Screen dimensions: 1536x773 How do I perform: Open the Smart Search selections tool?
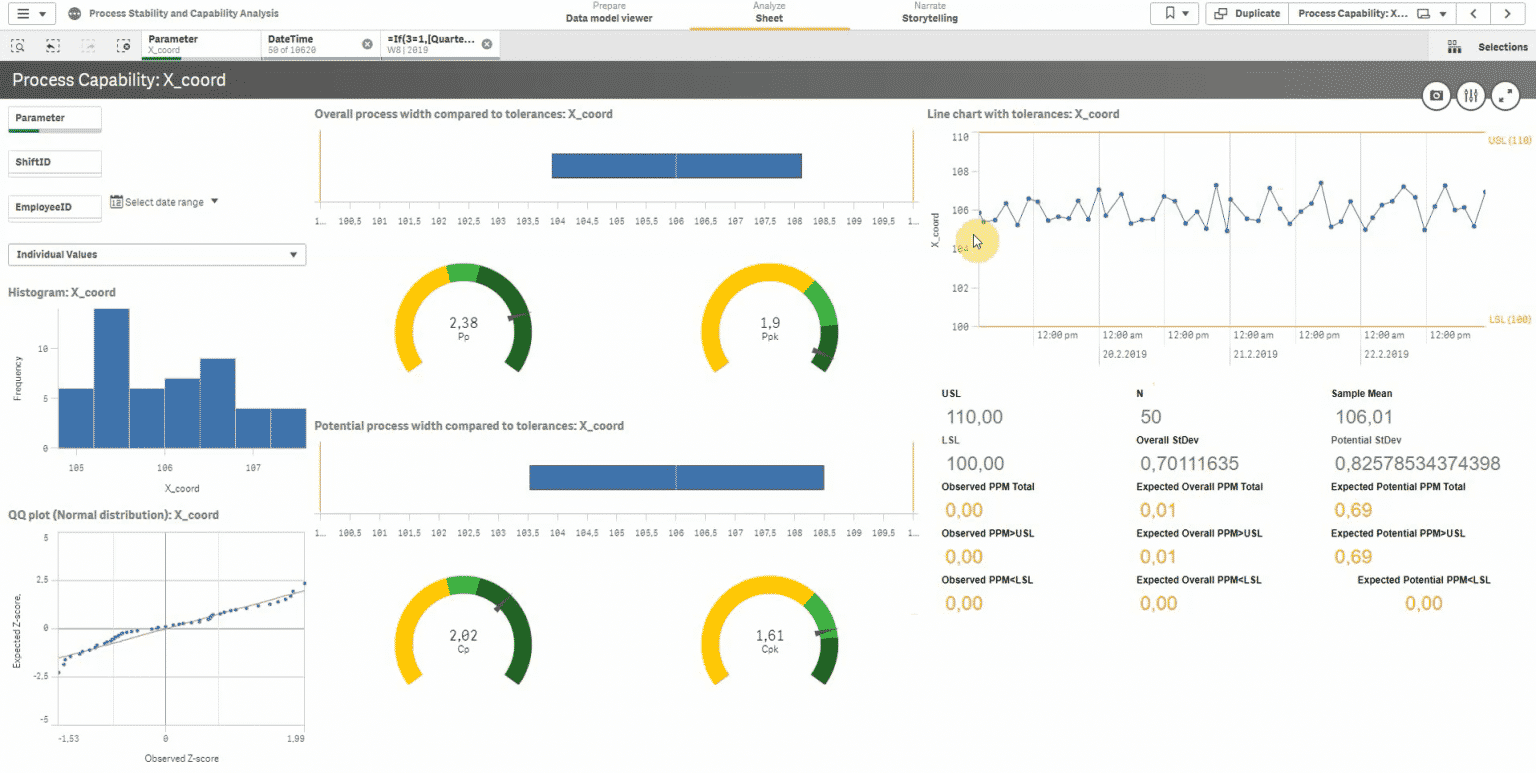[x=16, y=46]
